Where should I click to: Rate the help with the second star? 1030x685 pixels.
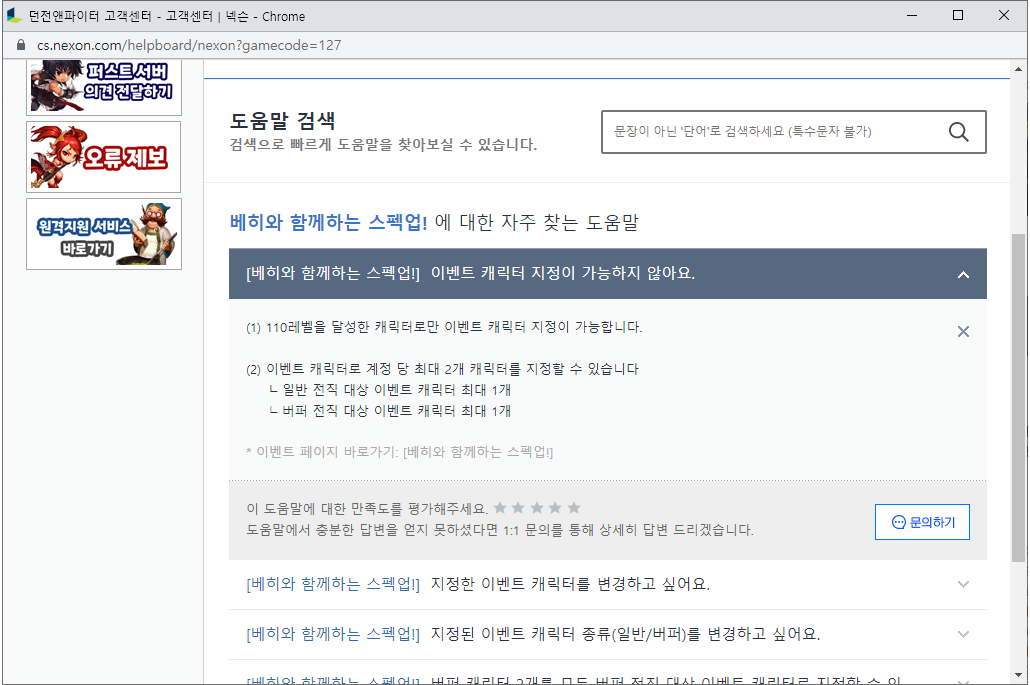coord(518,508)
